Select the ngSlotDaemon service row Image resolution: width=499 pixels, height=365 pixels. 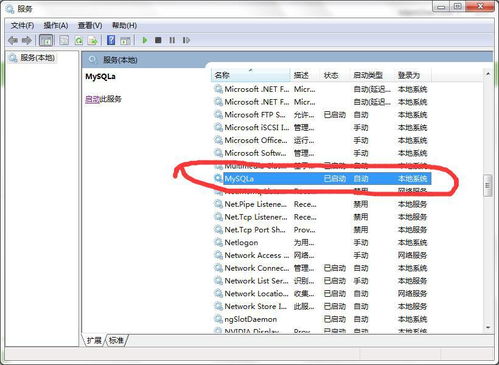pyautogui.click(x=323, y=319)
